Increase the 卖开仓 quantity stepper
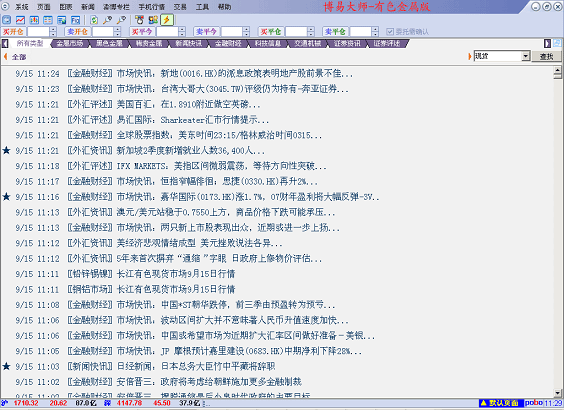The image size is (564, 410). click(x=118, y=29)
